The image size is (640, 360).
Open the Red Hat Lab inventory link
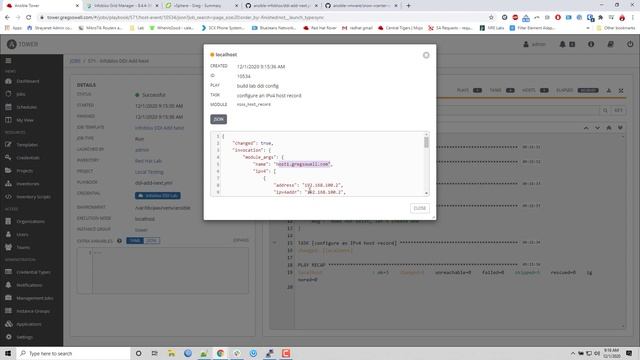[149, 161]
